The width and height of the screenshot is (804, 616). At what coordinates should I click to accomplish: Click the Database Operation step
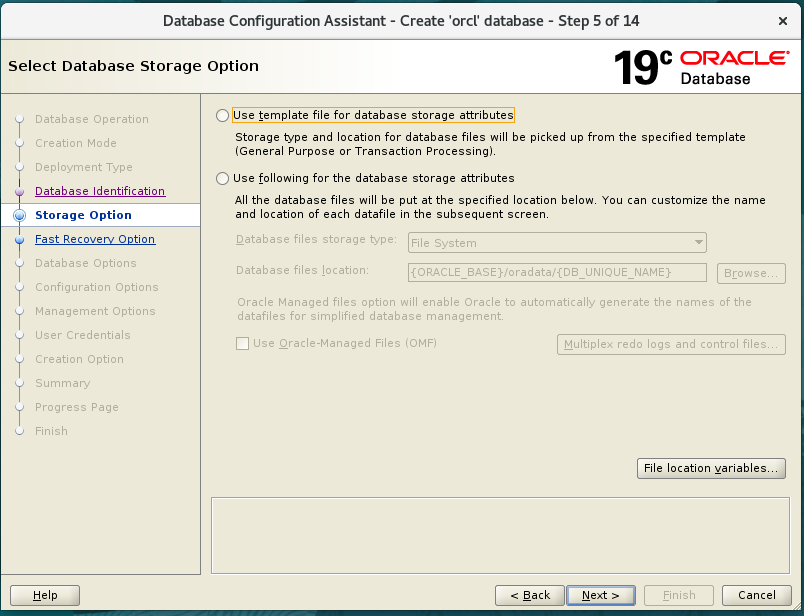coord(92,119)
